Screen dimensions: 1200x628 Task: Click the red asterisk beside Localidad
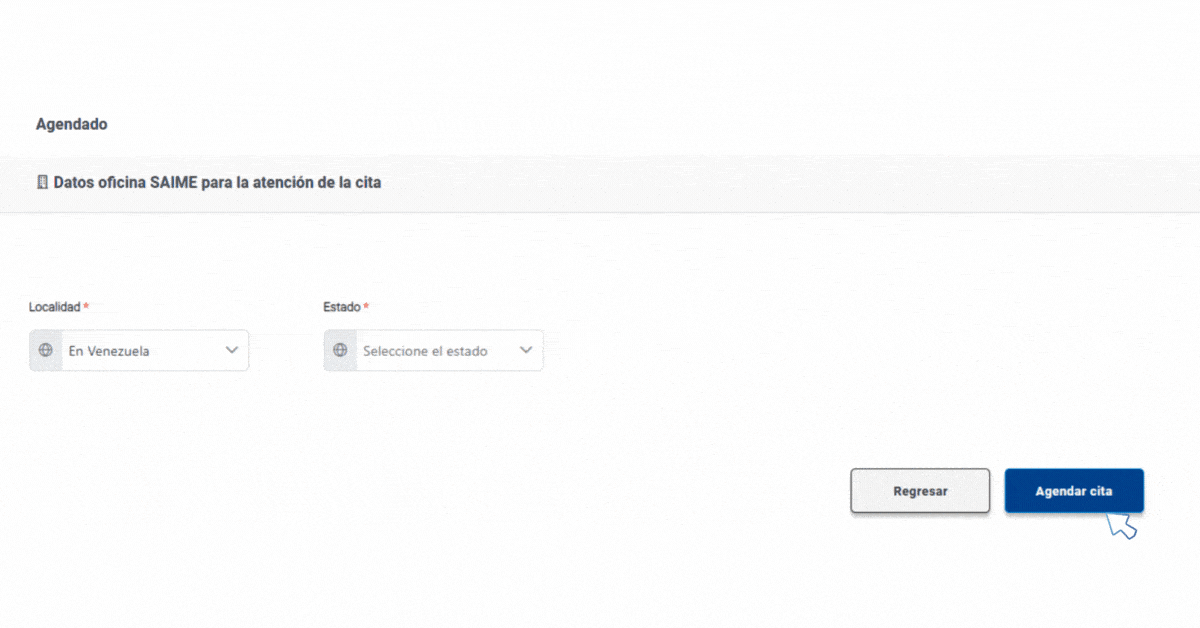pyautogui.click(x=86, y=306)
